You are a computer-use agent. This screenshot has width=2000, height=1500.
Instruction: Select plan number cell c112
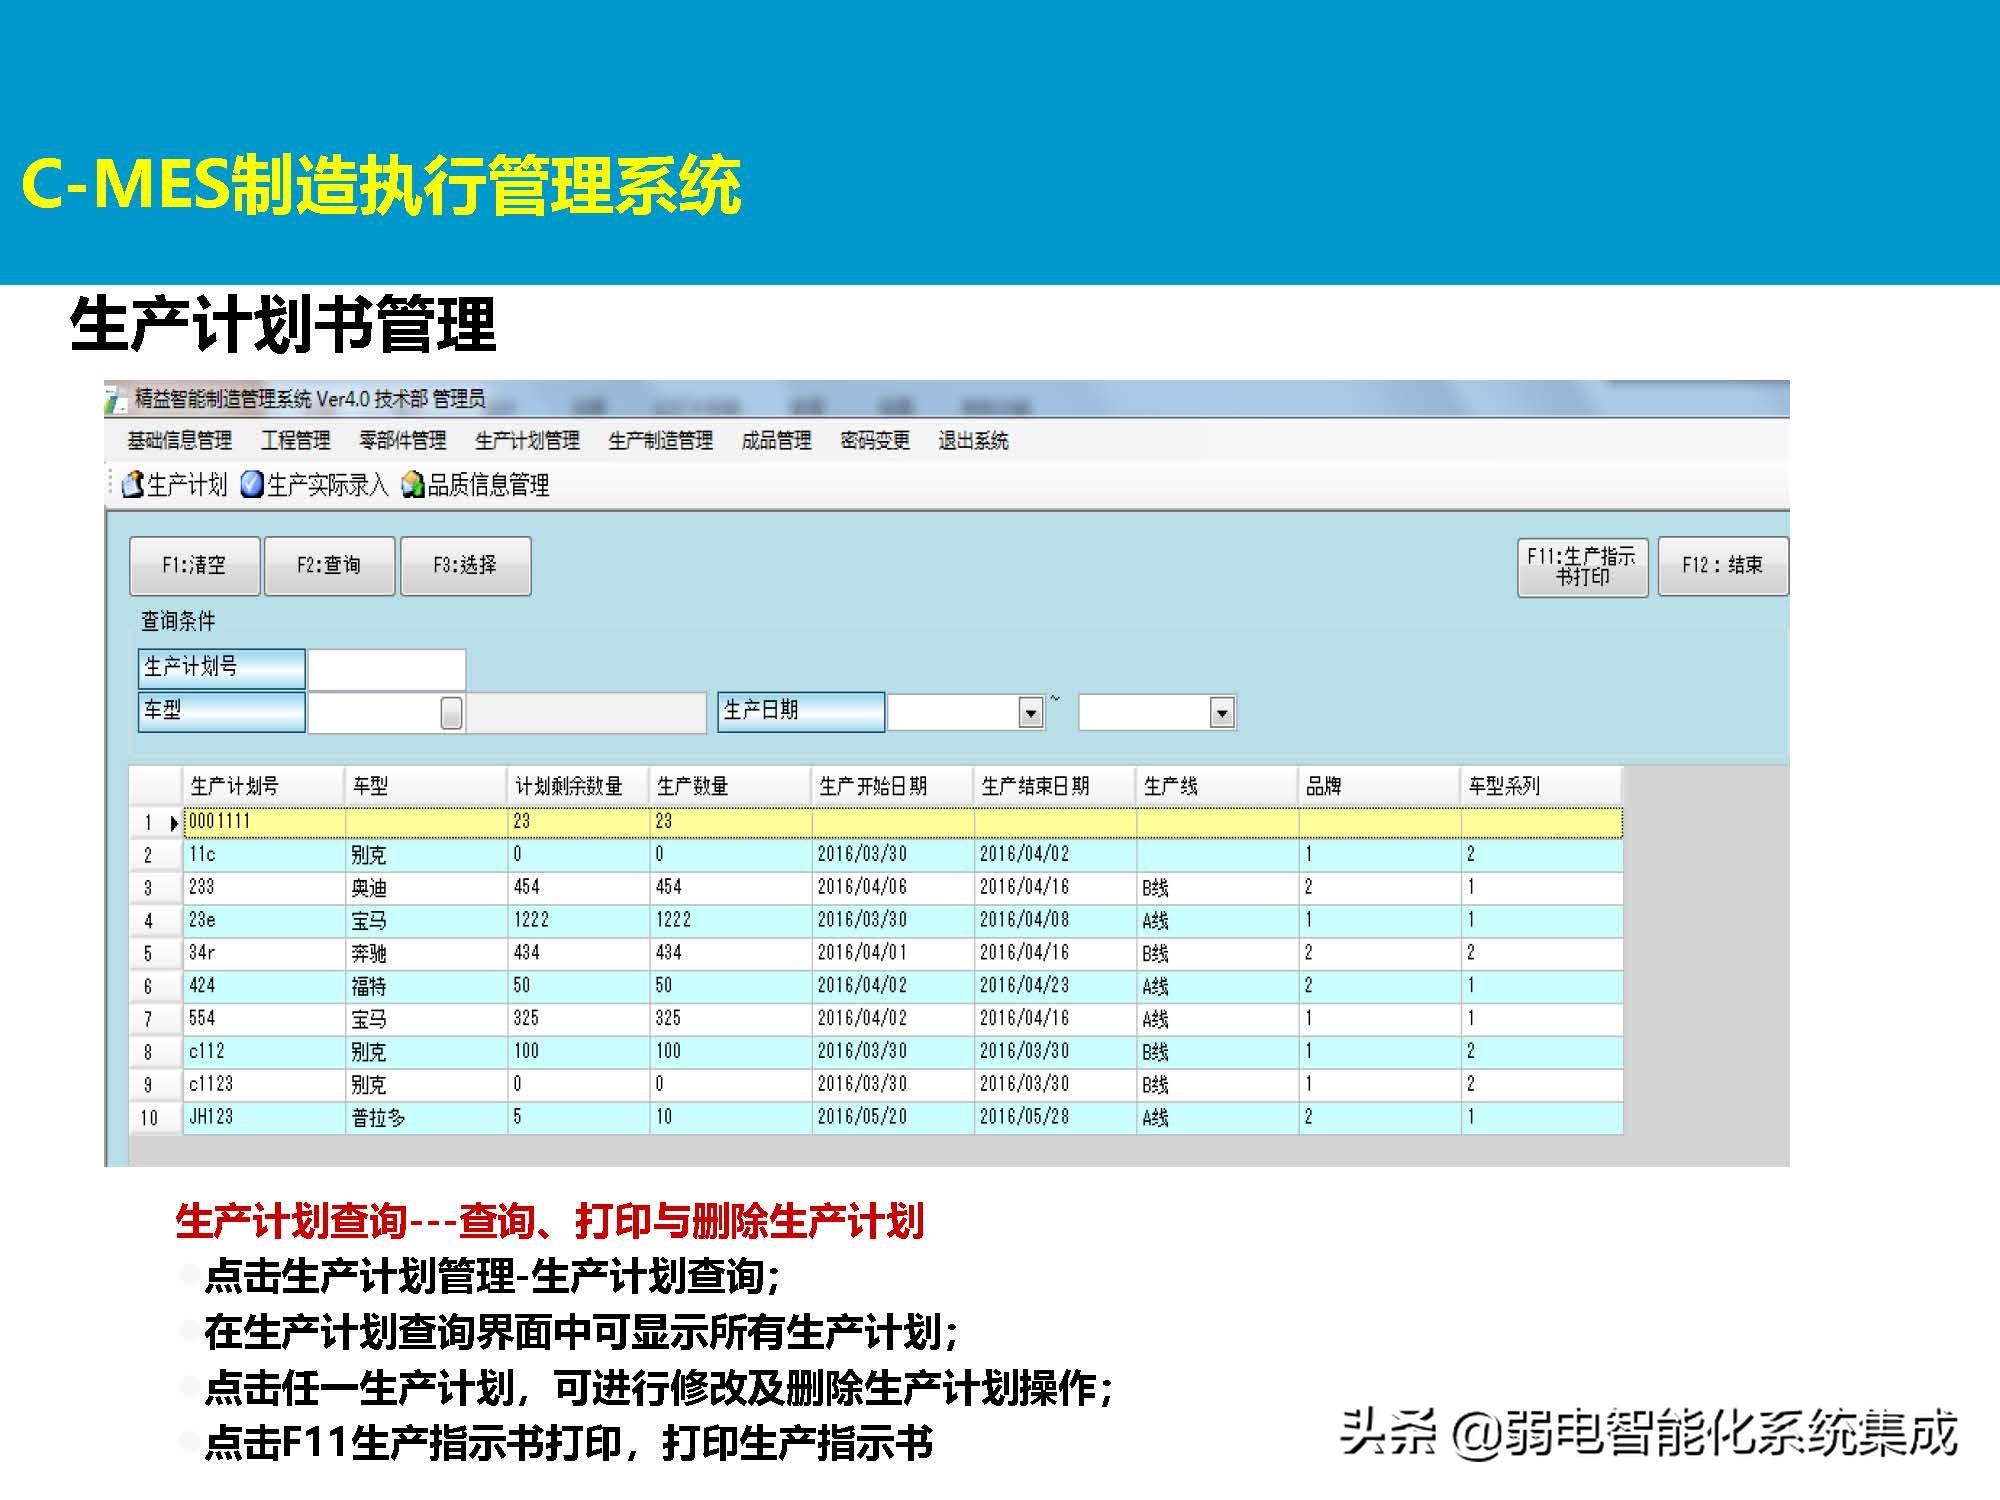pos(264,1052)
